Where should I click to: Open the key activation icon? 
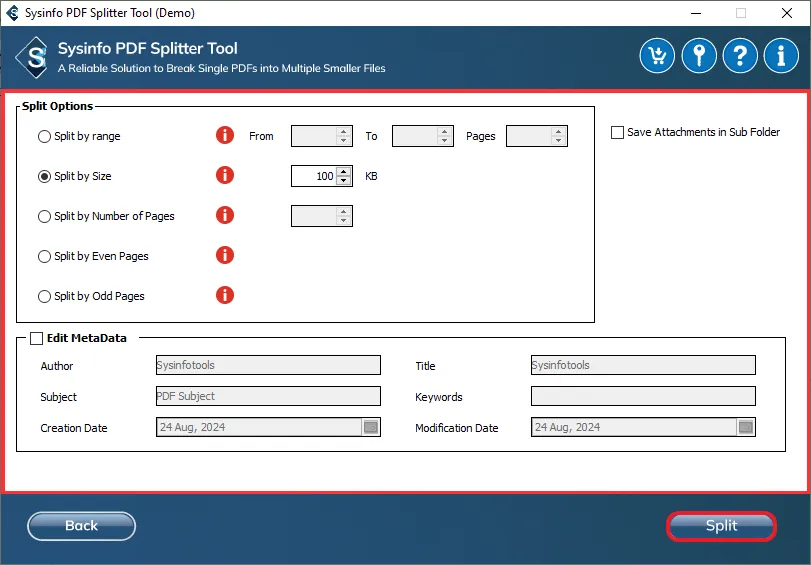[x=698, y=56]
